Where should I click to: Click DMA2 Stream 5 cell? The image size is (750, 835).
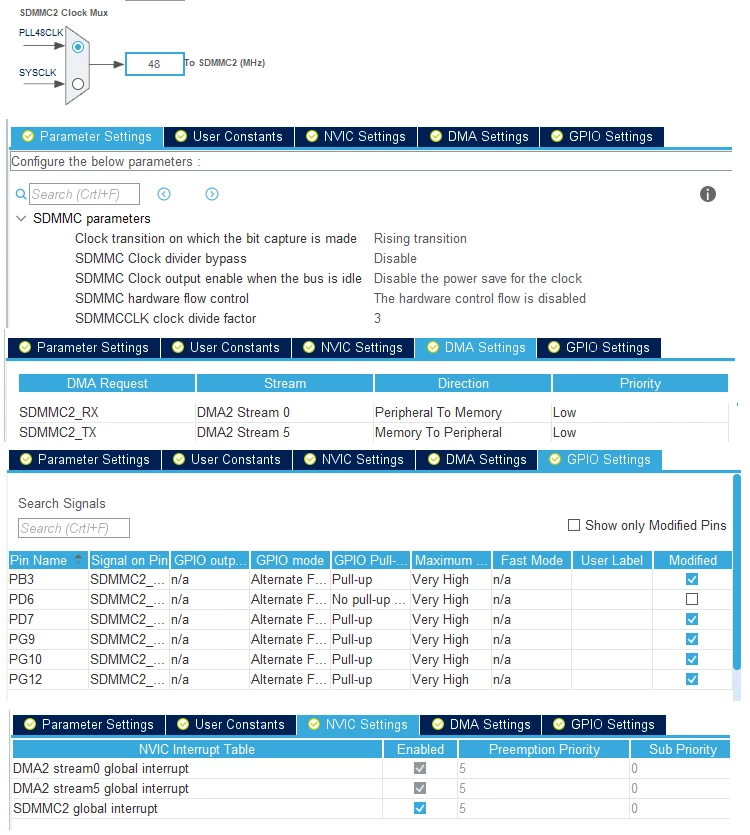pos(284,432)
